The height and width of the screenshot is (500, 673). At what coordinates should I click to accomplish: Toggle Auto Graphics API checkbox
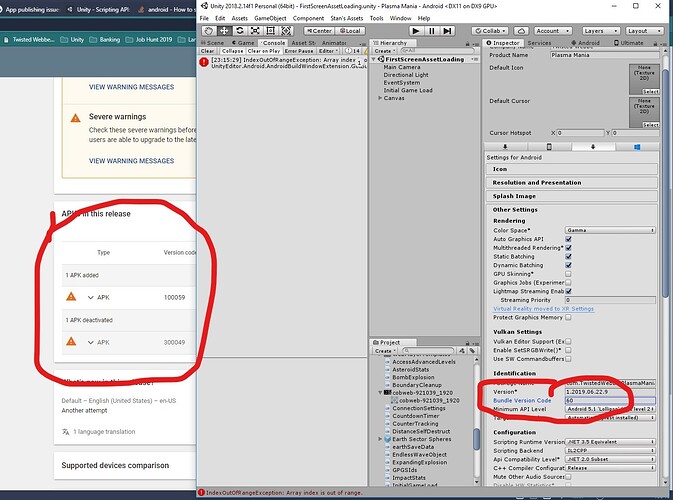click(568, 239)
